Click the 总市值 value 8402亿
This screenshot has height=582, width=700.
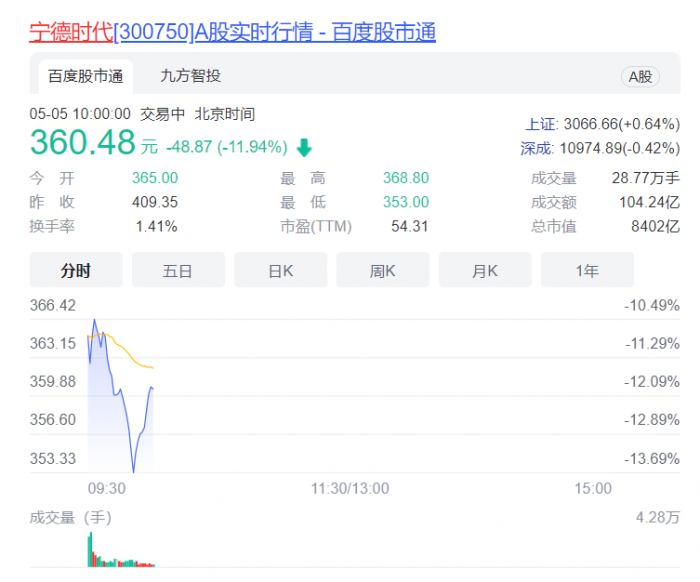click(x=655, y=226)
